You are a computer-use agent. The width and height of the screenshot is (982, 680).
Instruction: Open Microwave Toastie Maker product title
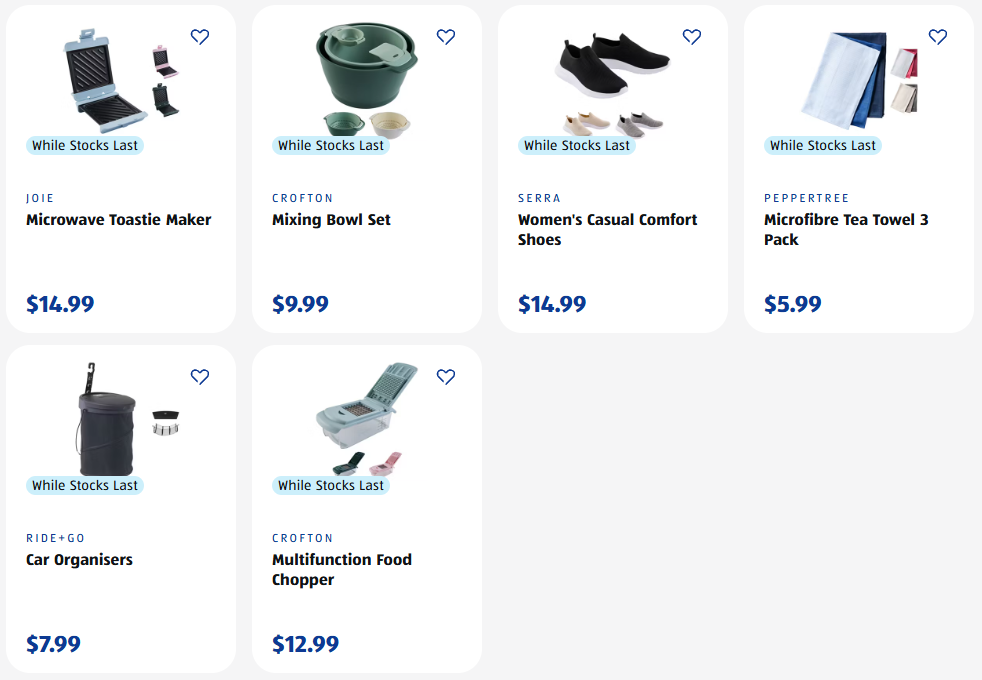click(118, 220)
